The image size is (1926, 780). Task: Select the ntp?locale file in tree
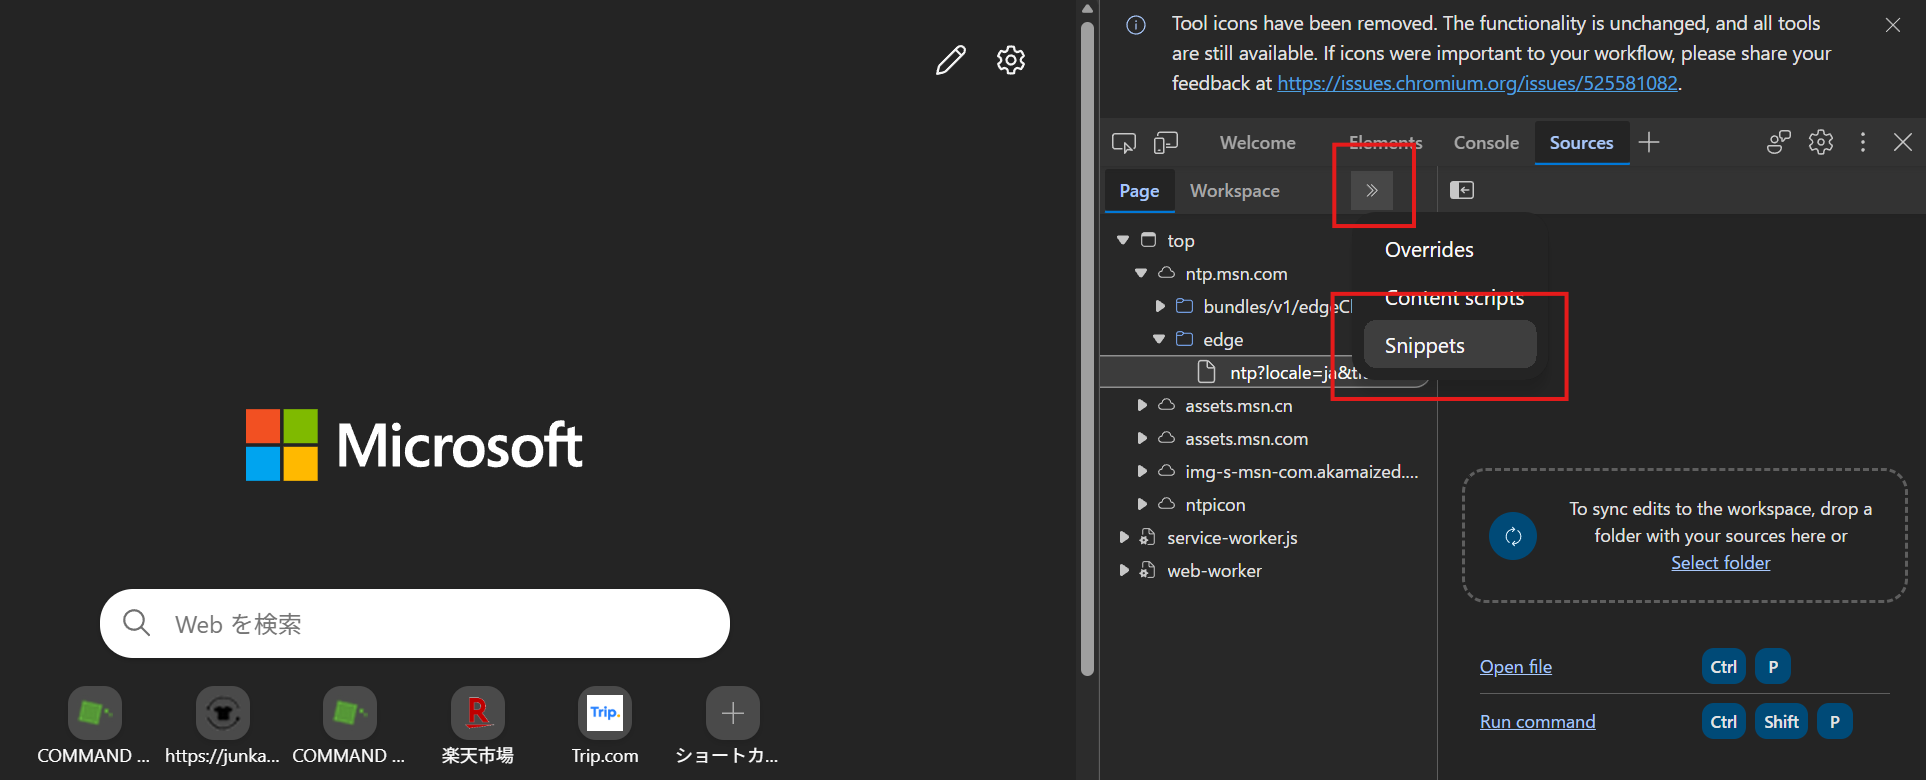[x=1265, y=372]
